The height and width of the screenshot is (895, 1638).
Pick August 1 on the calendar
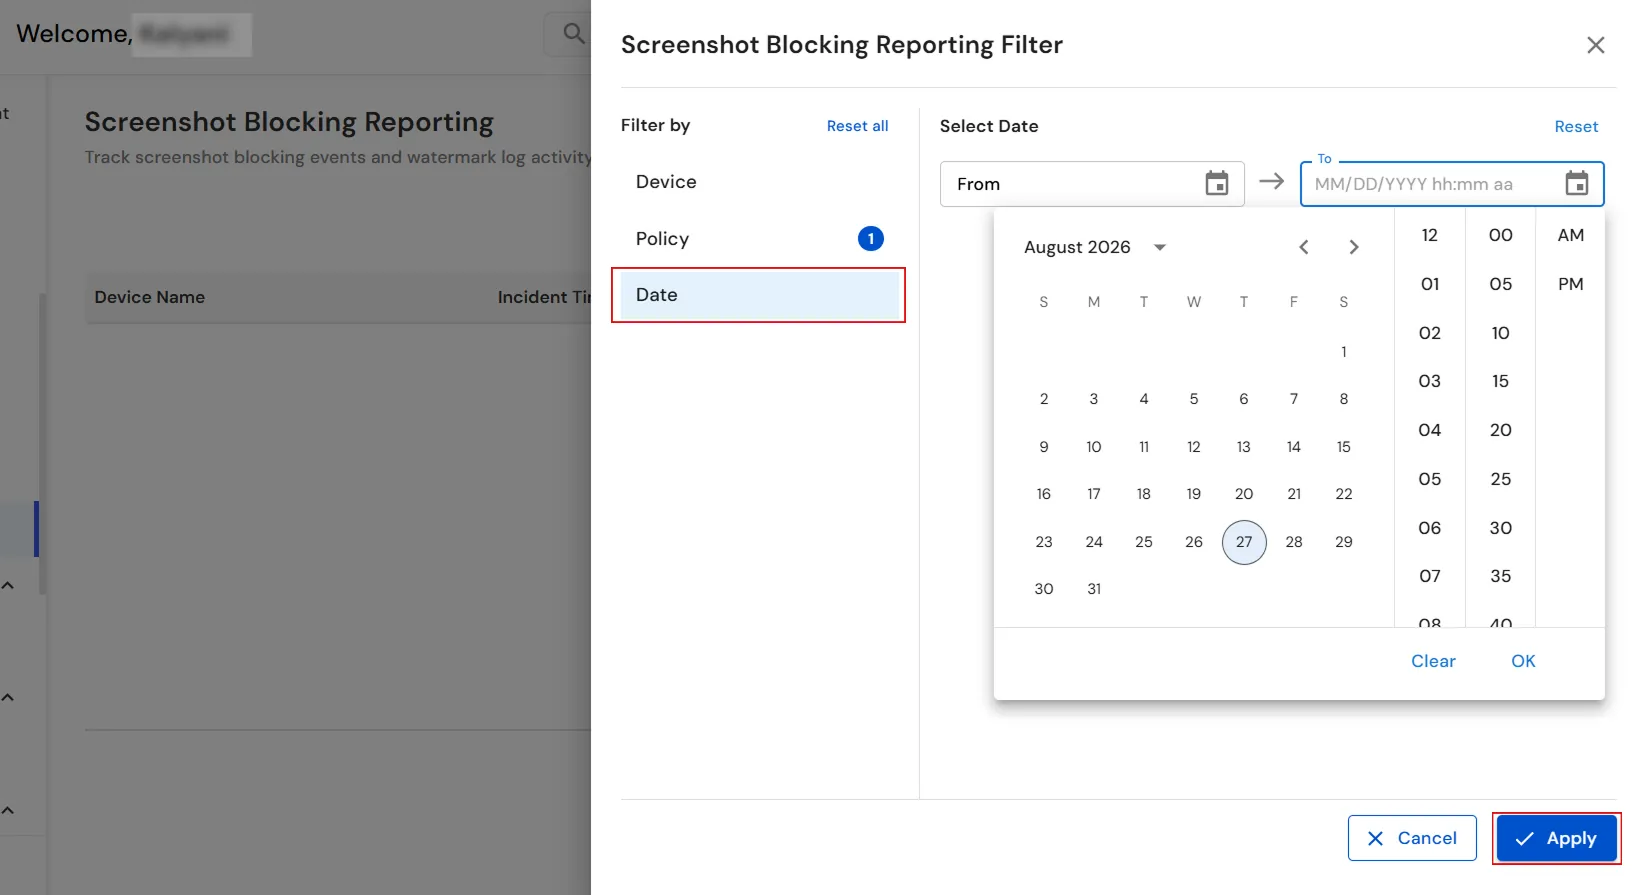click(1344, 352)
